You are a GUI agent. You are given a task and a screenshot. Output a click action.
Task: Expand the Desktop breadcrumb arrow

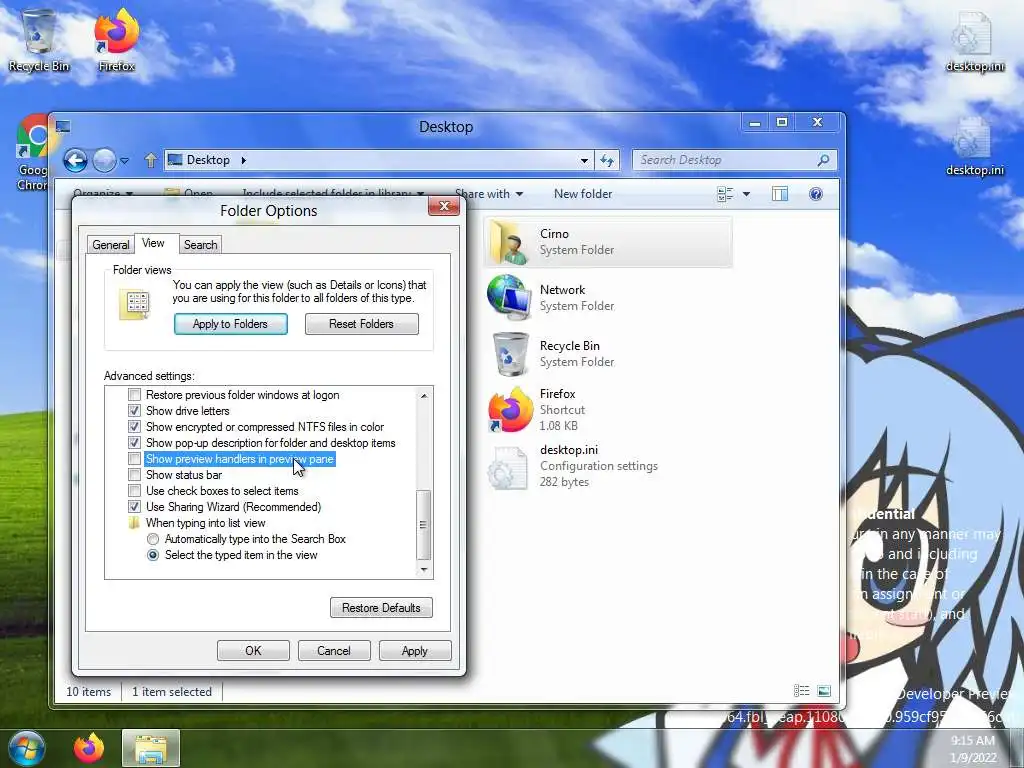pos(244,160)
